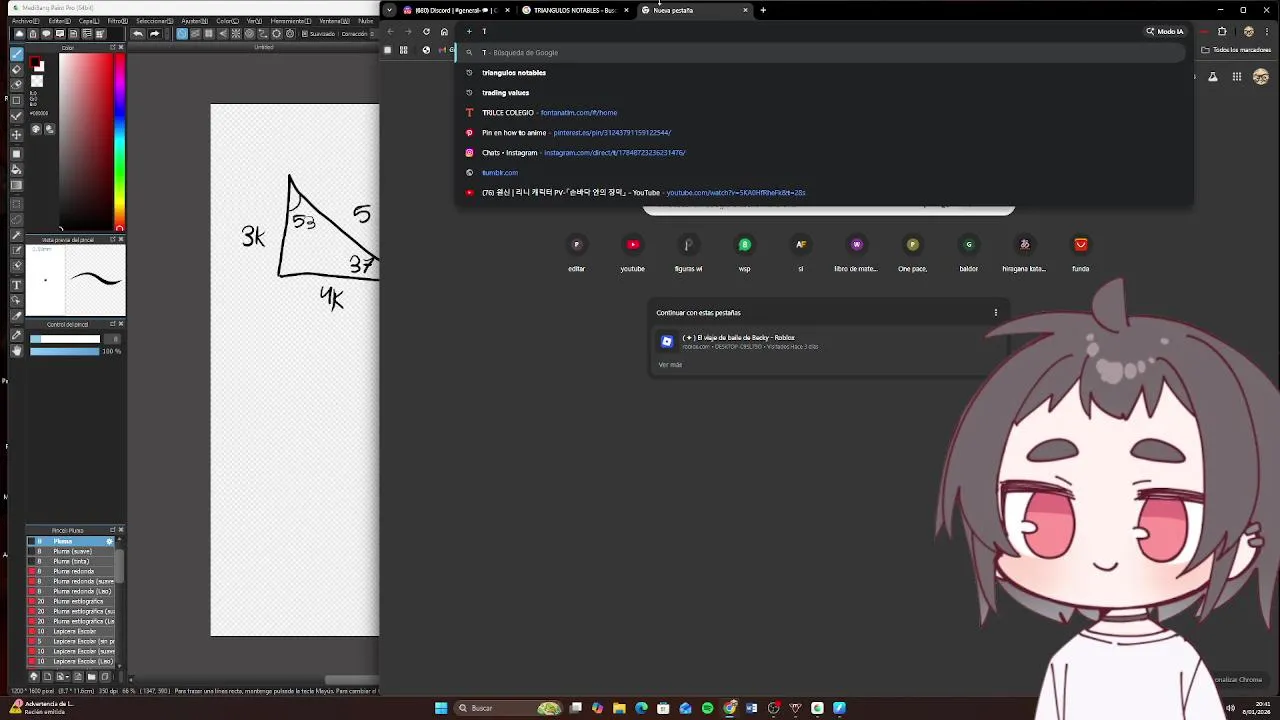
Task: Open Todos los marcadores folder
Action: pos(1237,50)
